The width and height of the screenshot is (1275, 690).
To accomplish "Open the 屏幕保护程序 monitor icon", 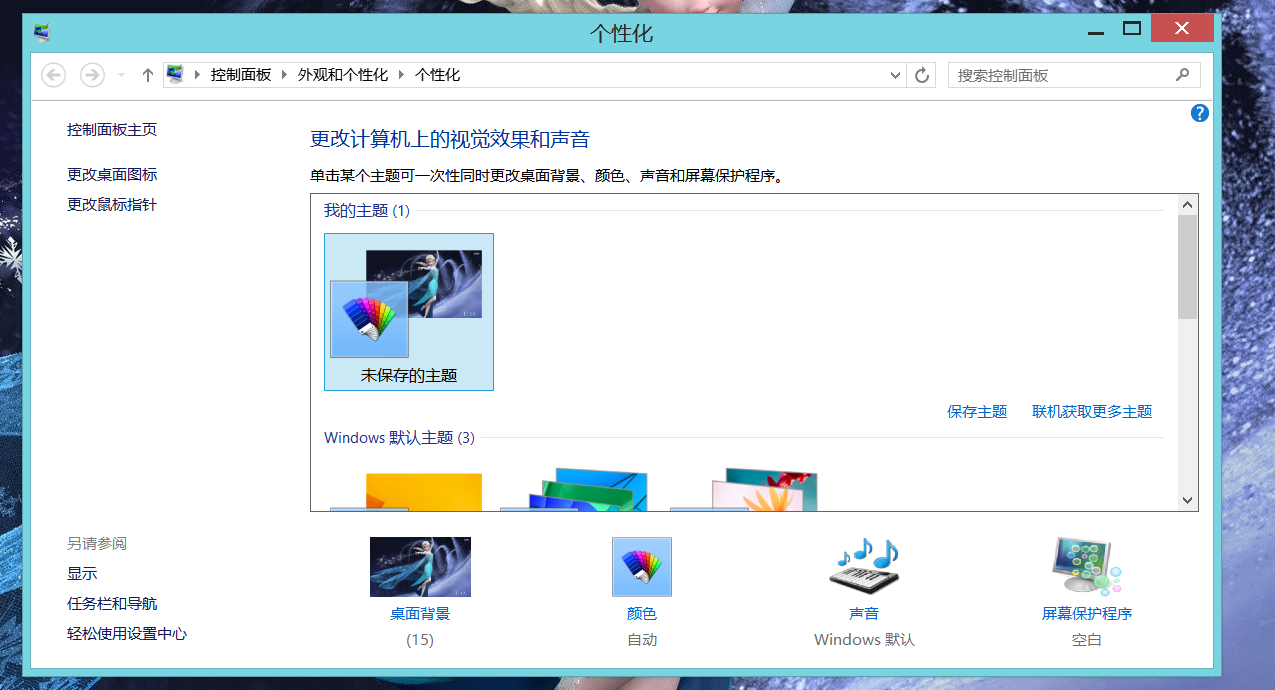I will [1086, 566].
